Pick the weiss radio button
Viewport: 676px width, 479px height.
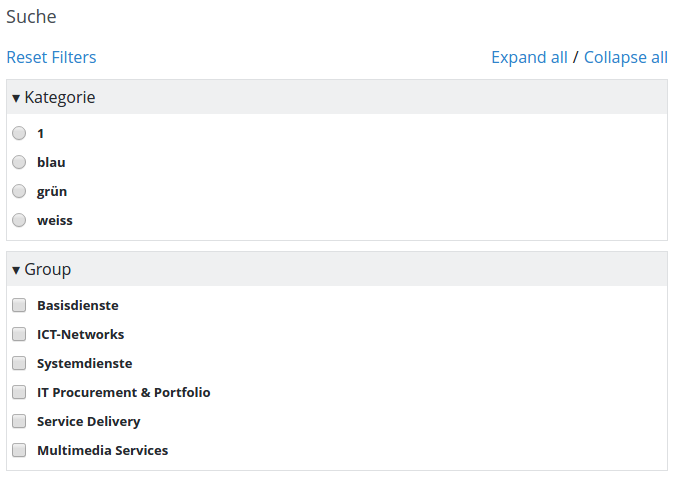19,220
